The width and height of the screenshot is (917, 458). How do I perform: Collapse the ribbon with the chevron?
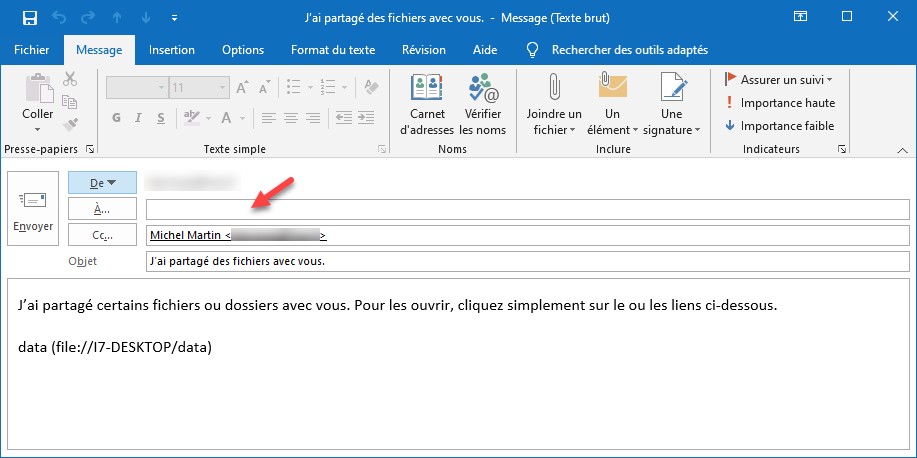point(901,151)
